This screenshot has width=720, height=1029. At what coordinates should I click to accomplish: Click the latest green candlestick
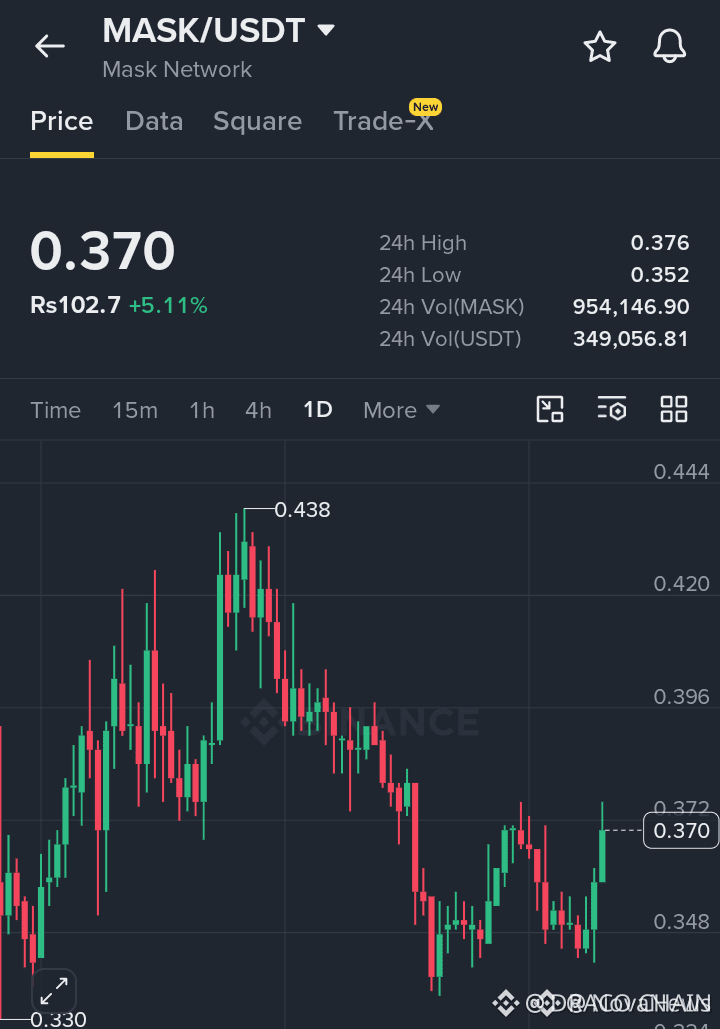pos(602,856)
